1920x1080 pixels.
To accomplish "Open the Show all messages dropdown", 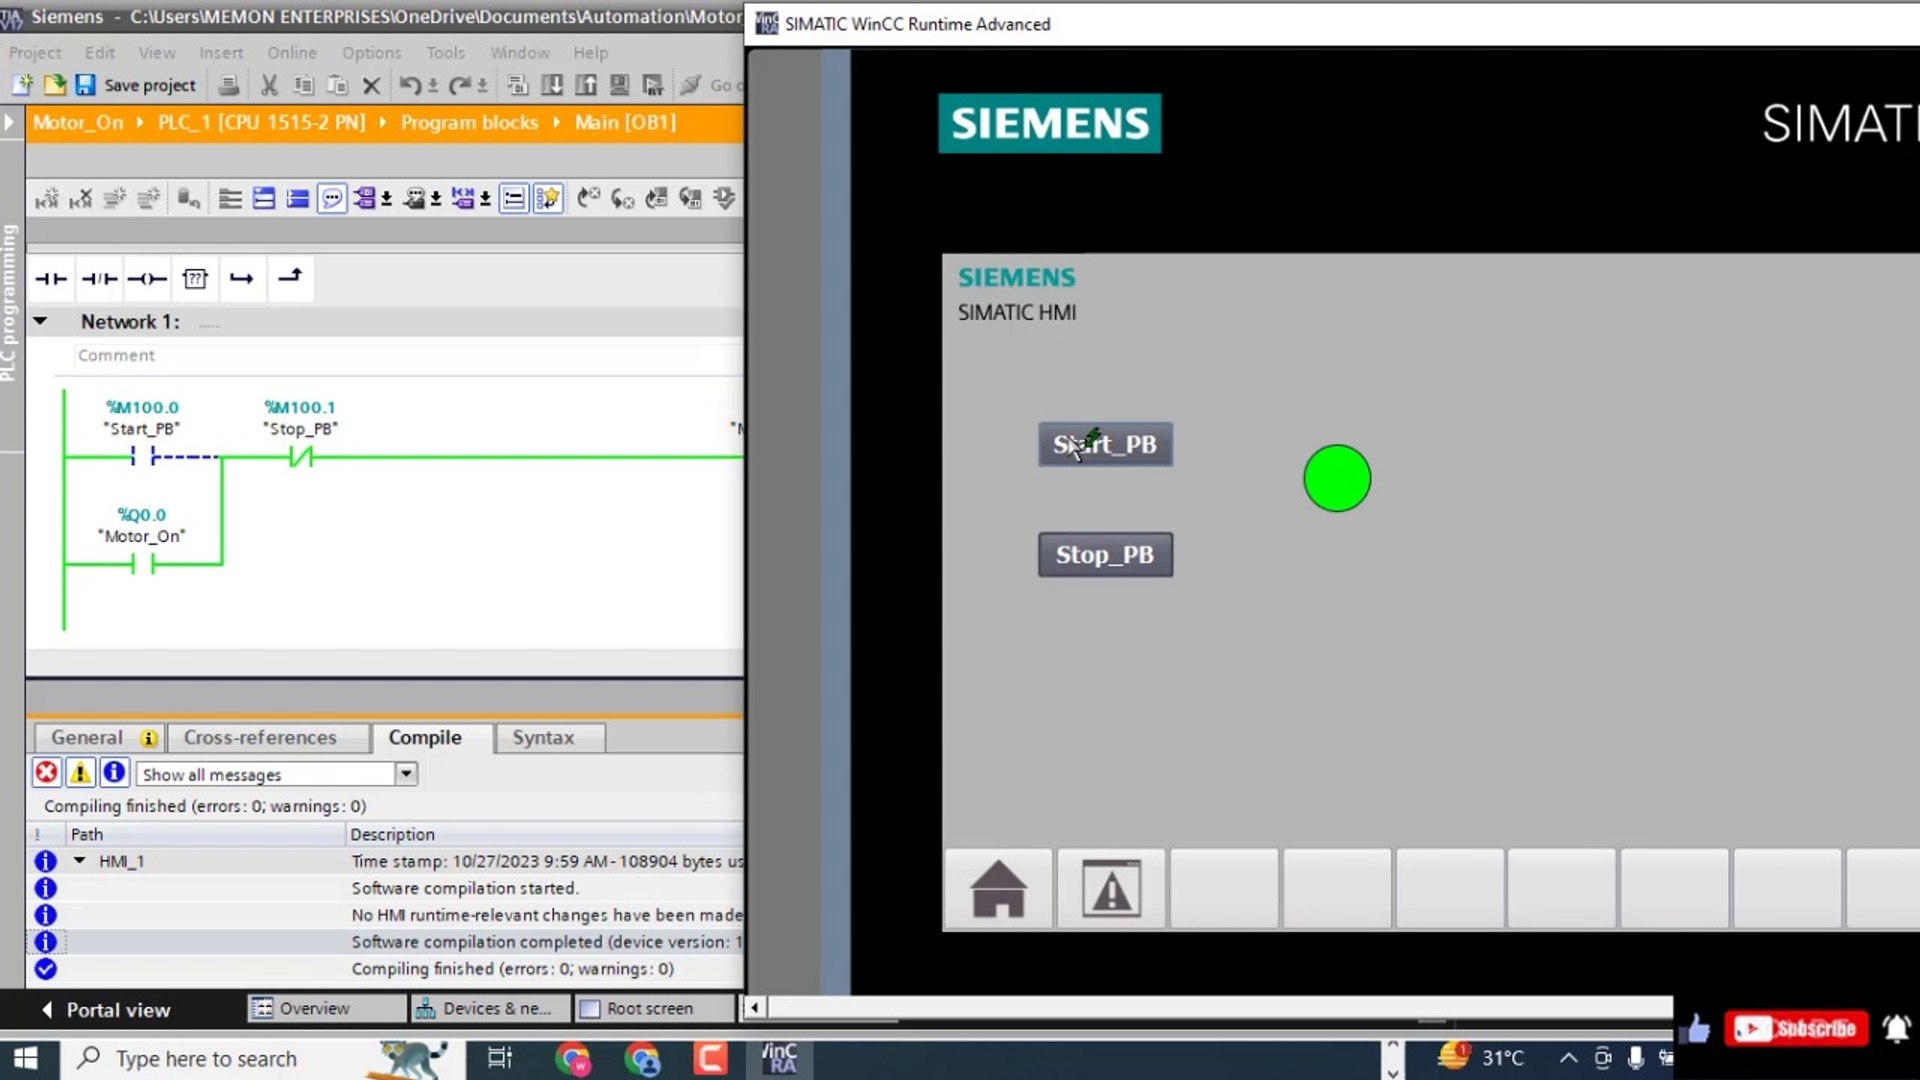I will tap(406, 773).
